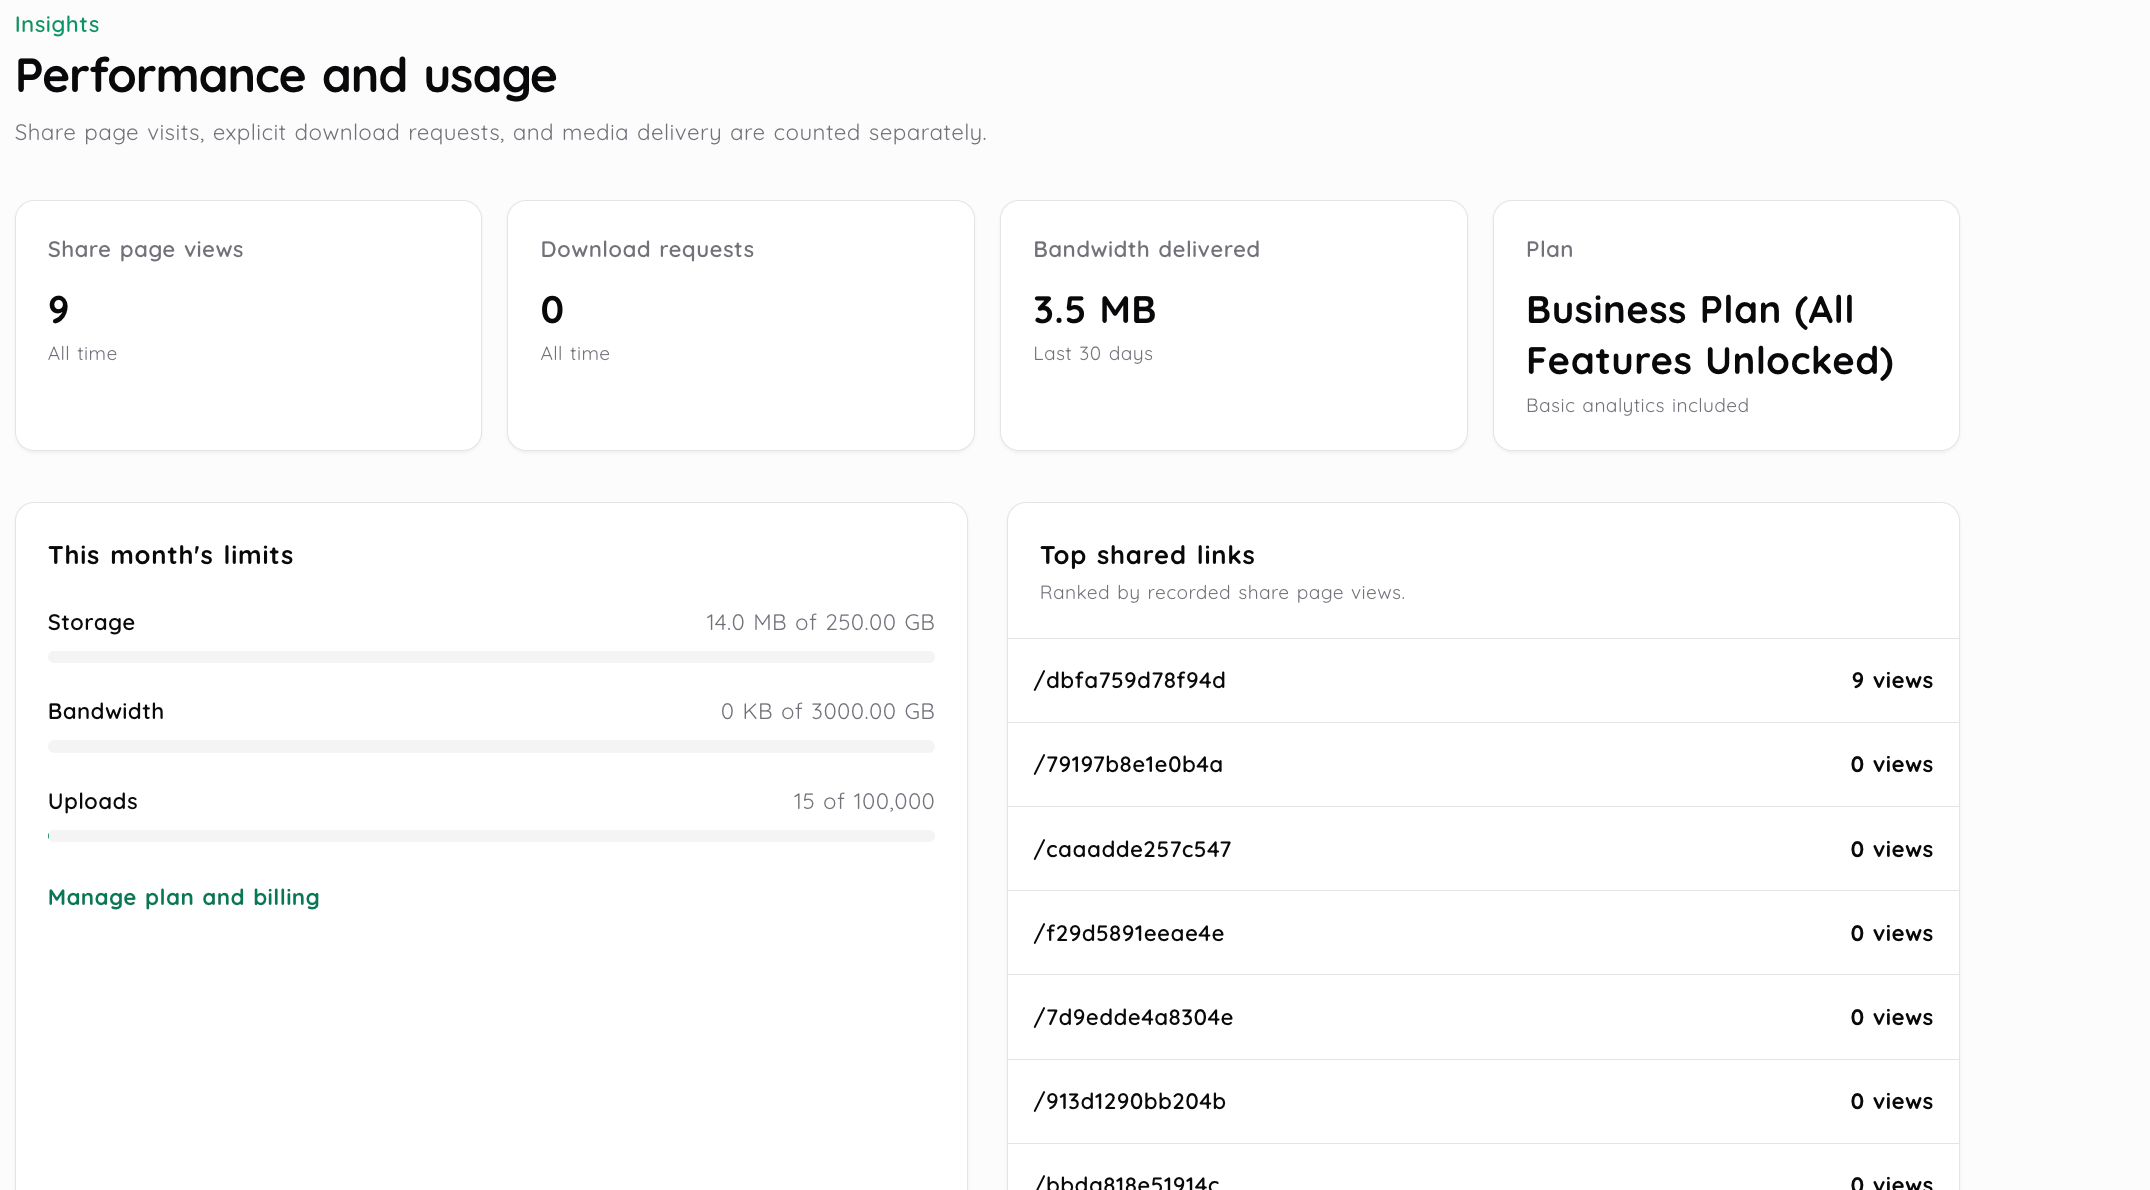Click the Ranked by recorded share page views text
The image size is (2150, 1190).
[x=1222, y=592]
